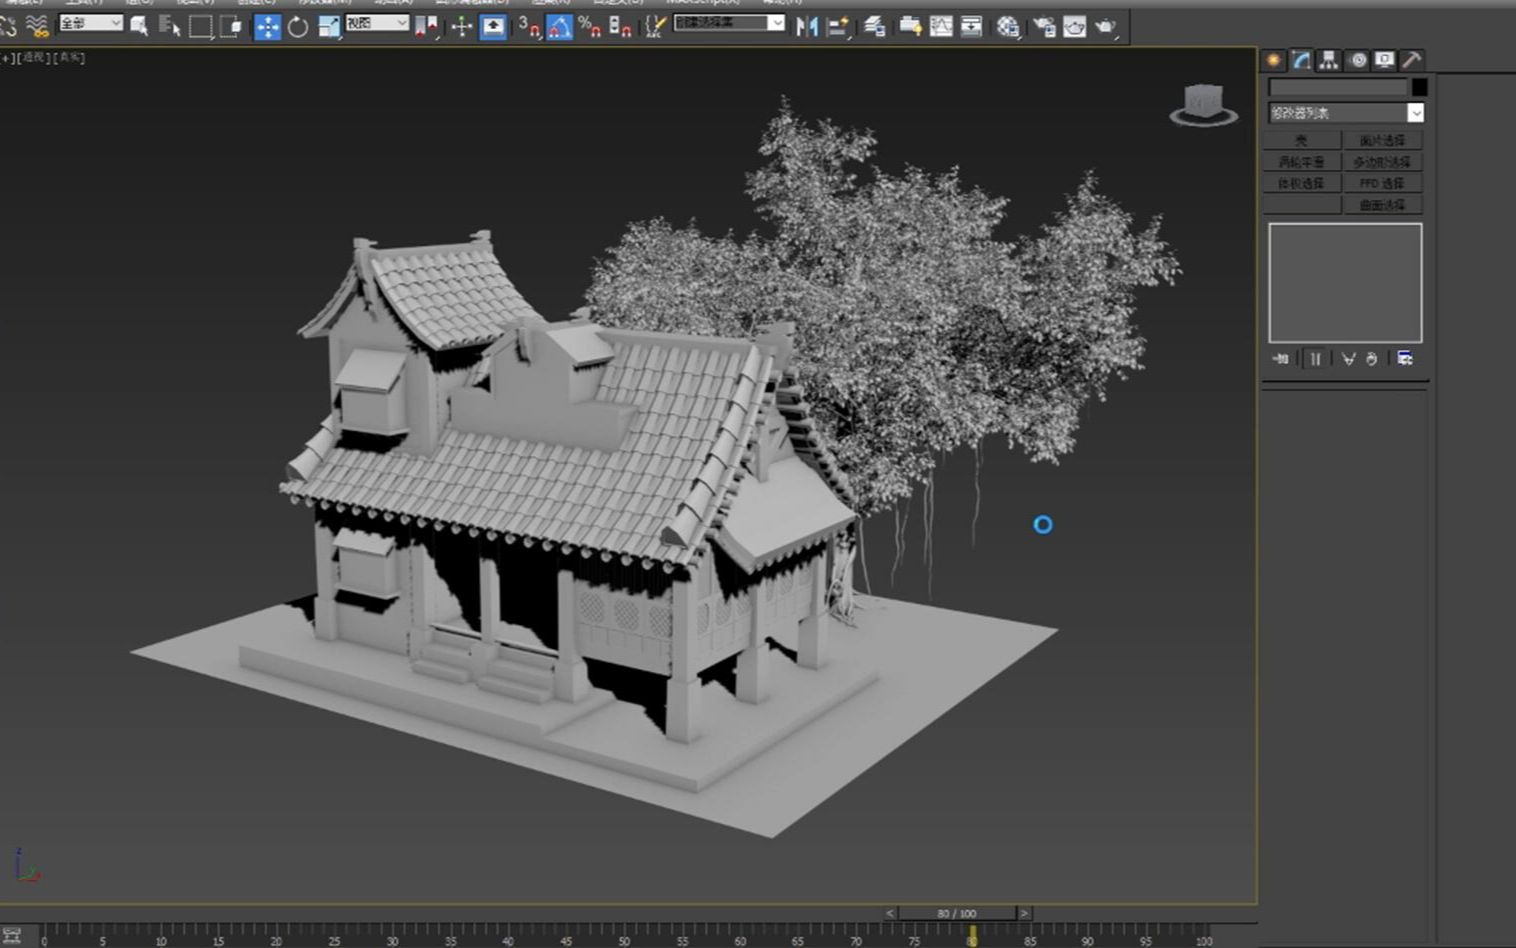This screenshot has width=1516, height=948.
Task: Switch to the Utilities panel tab
Action: [x=1411, y=60]
